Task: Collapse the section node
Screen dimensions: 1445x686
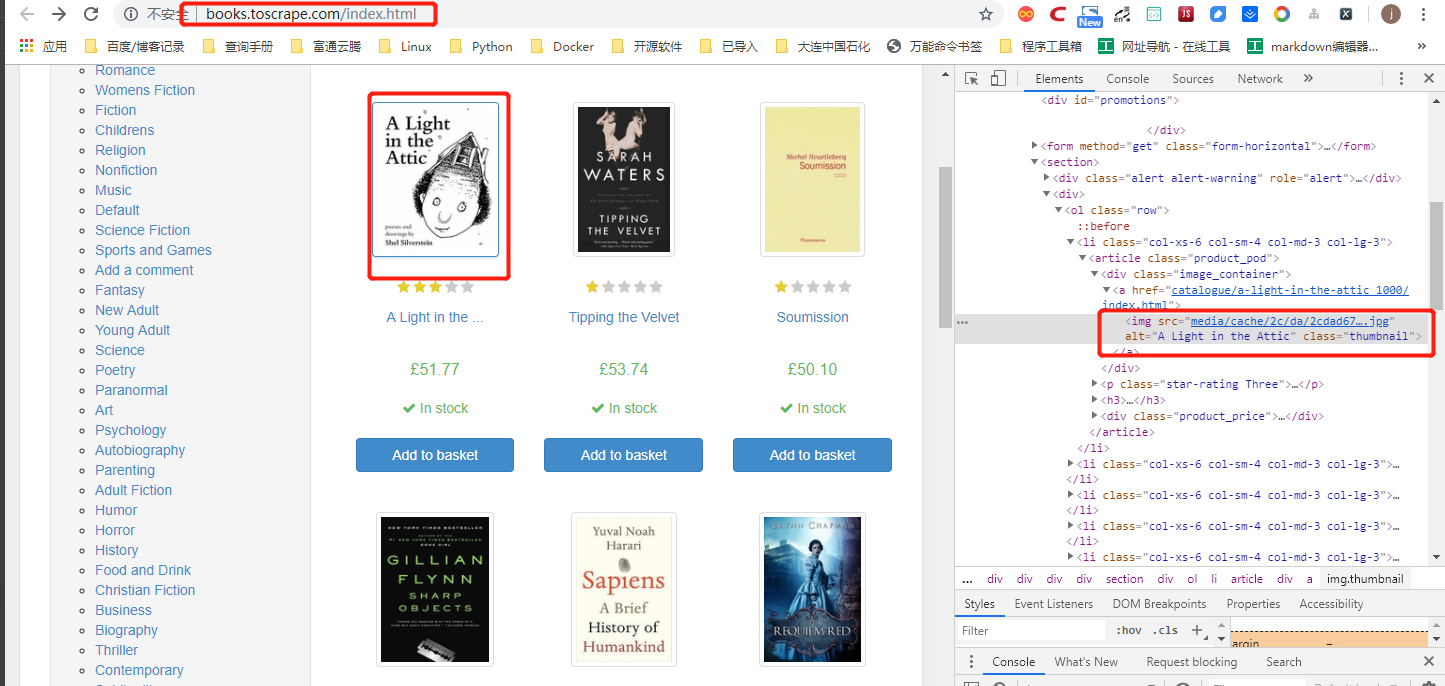Action: tap(1035, 162)
